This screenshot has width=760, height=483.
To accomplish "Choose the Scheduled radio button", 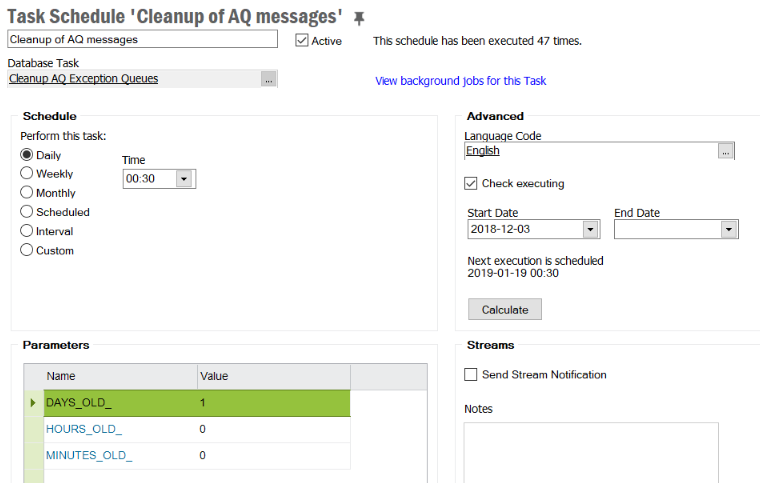I will tap(27, 212).
